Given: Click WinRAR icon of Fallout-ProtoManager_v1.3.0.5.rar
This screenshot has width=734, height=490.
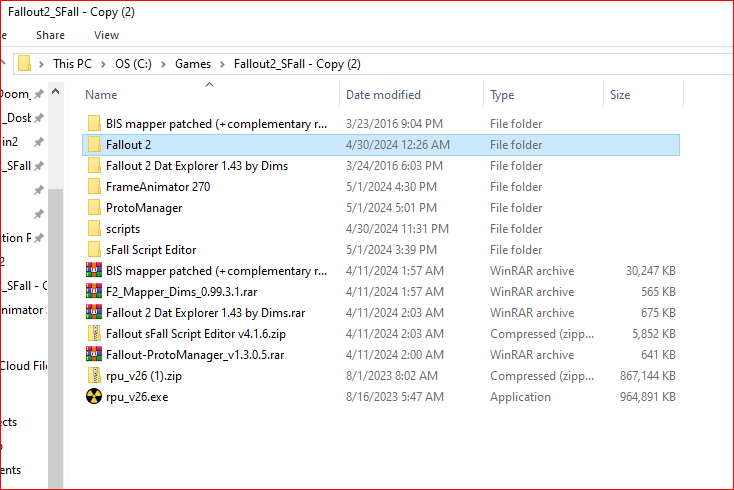Looking at the screenshot, I should [x=94, y=355].
